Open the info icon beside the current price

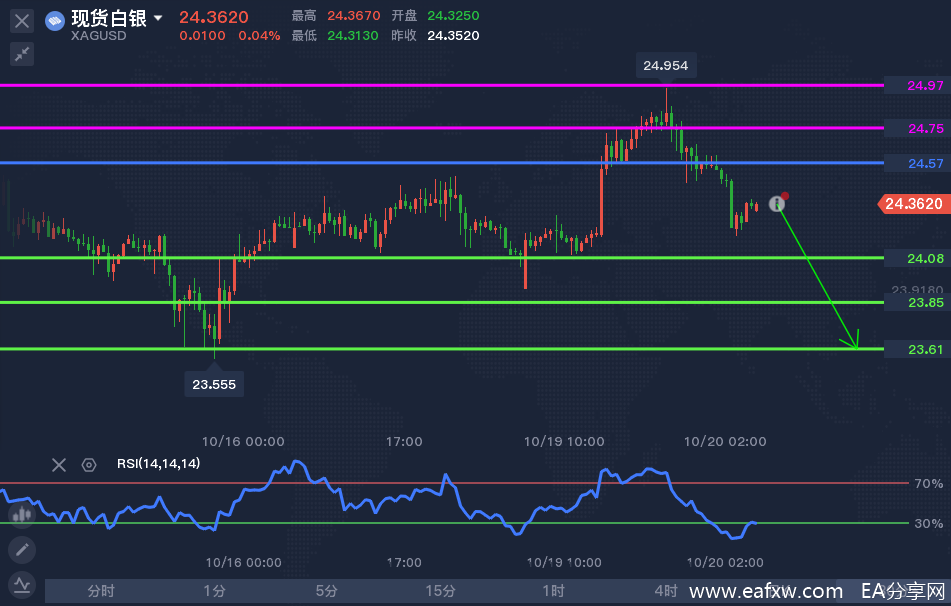pos(776,204)
